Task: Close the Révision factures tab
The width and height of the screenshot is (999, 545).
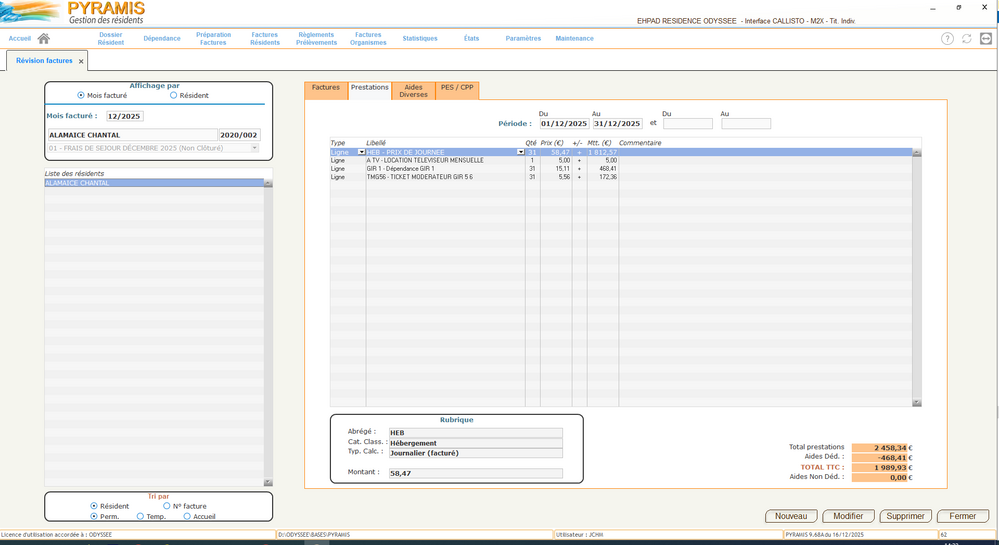Action: click(x=82, y=62)
